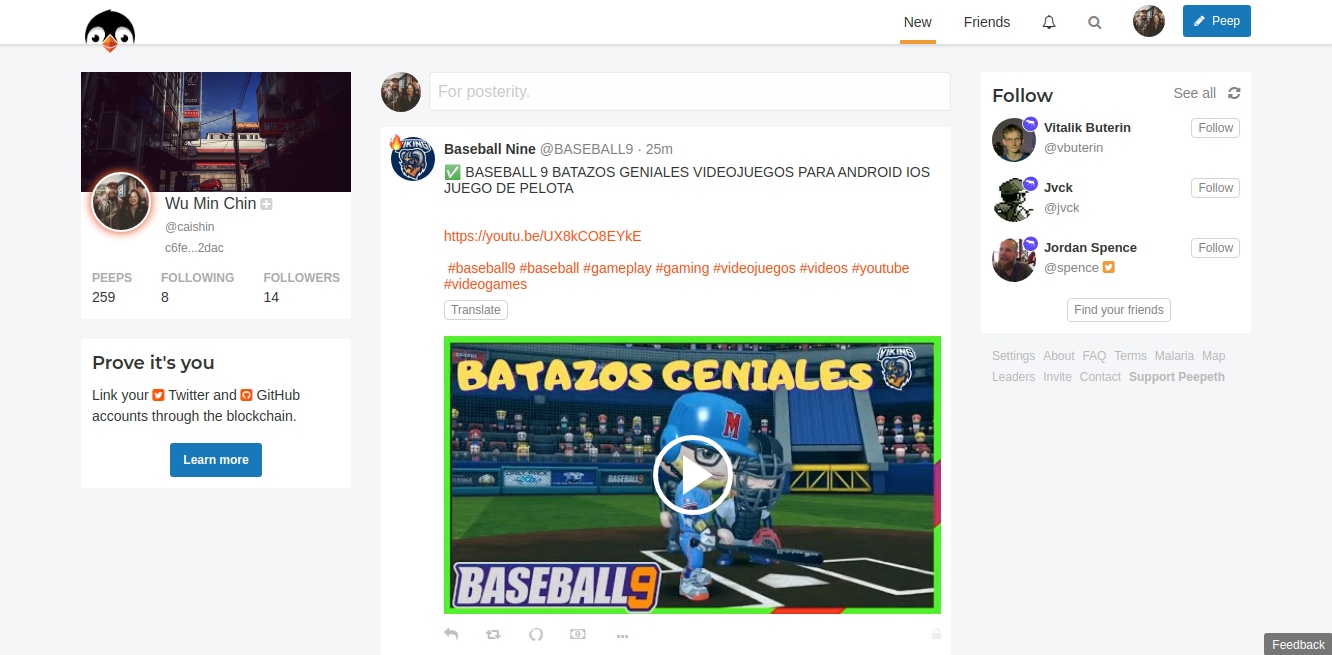1332x655 pixels.
Task: Follow Jordan Spence
Action: (1215, 248)
